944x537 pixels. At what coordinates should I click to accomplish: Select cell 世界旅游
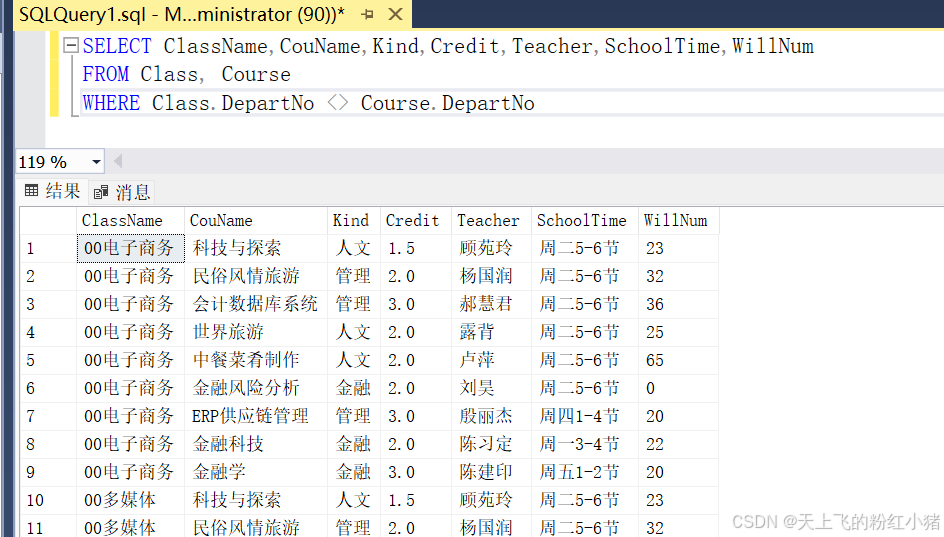(x=256, y=333)
